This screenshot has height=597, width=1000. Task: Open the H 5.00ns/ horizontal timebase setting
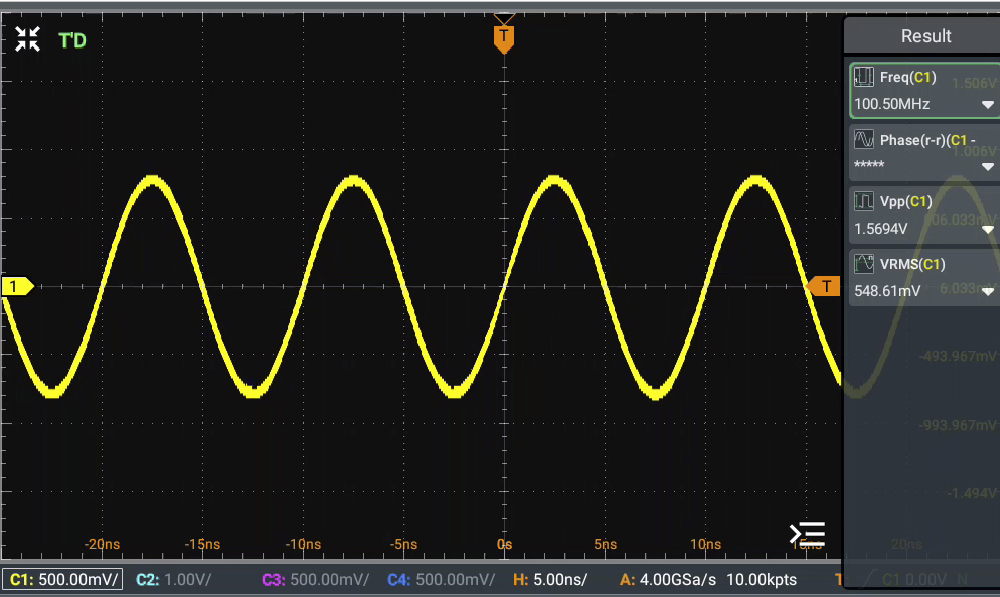point(549,579)
